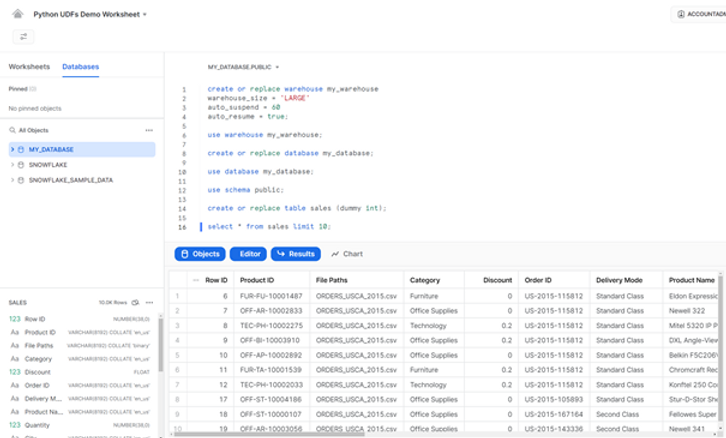Open the ACCOUNTADMIN role selector

tap(699, 14)
